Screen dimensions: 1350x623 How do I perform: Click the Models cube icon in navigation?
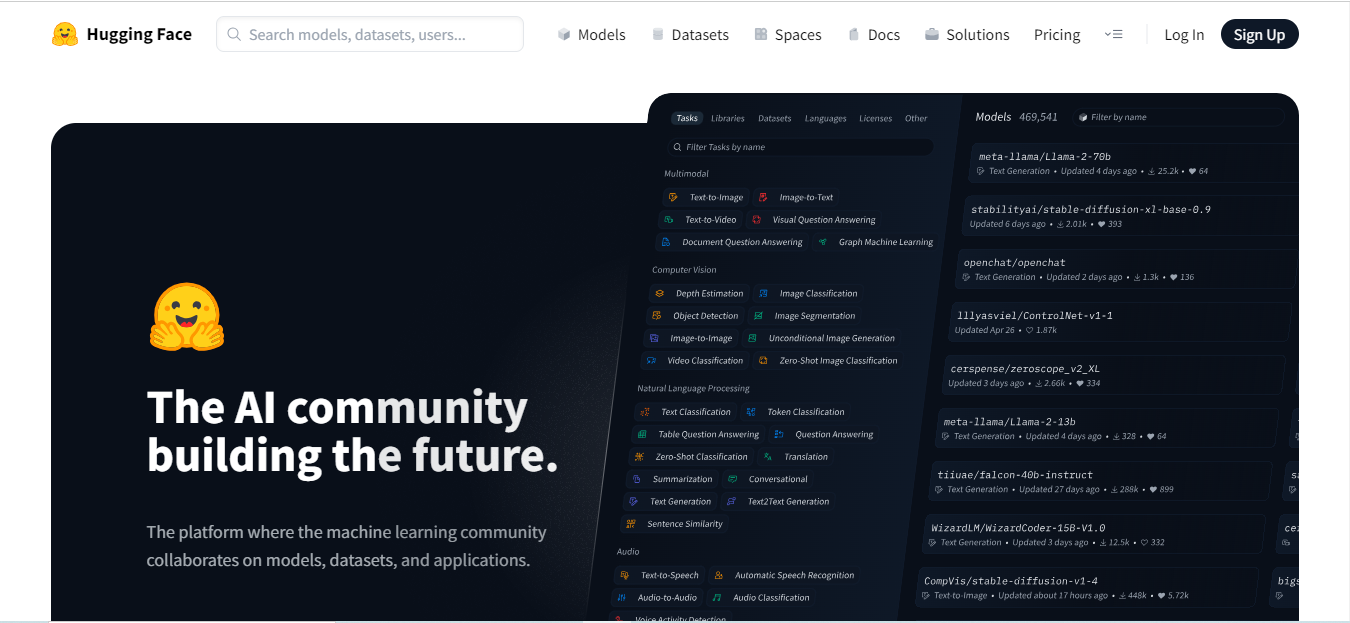click(564, 34)
